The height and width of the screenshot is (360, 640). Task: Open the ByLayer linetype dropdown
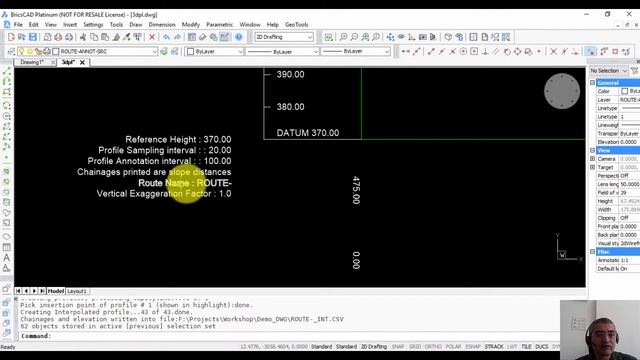pyautogui.click(x=282, y=51)
